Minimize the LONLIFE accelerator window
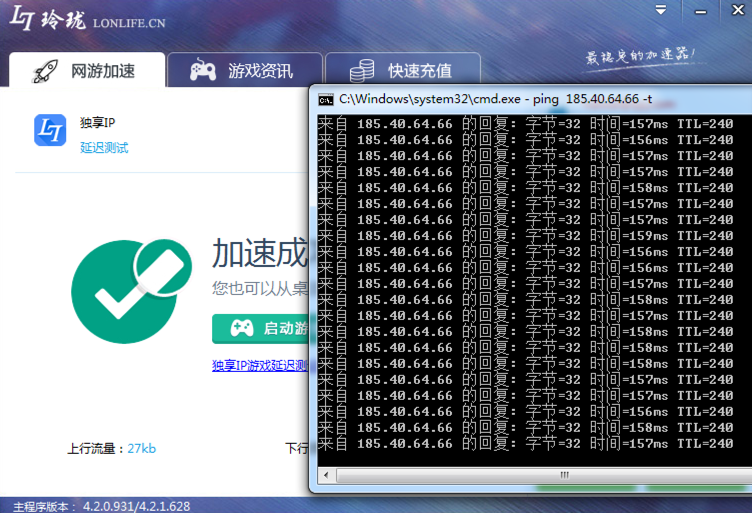The image size is (752, 513). coord(701,12)
